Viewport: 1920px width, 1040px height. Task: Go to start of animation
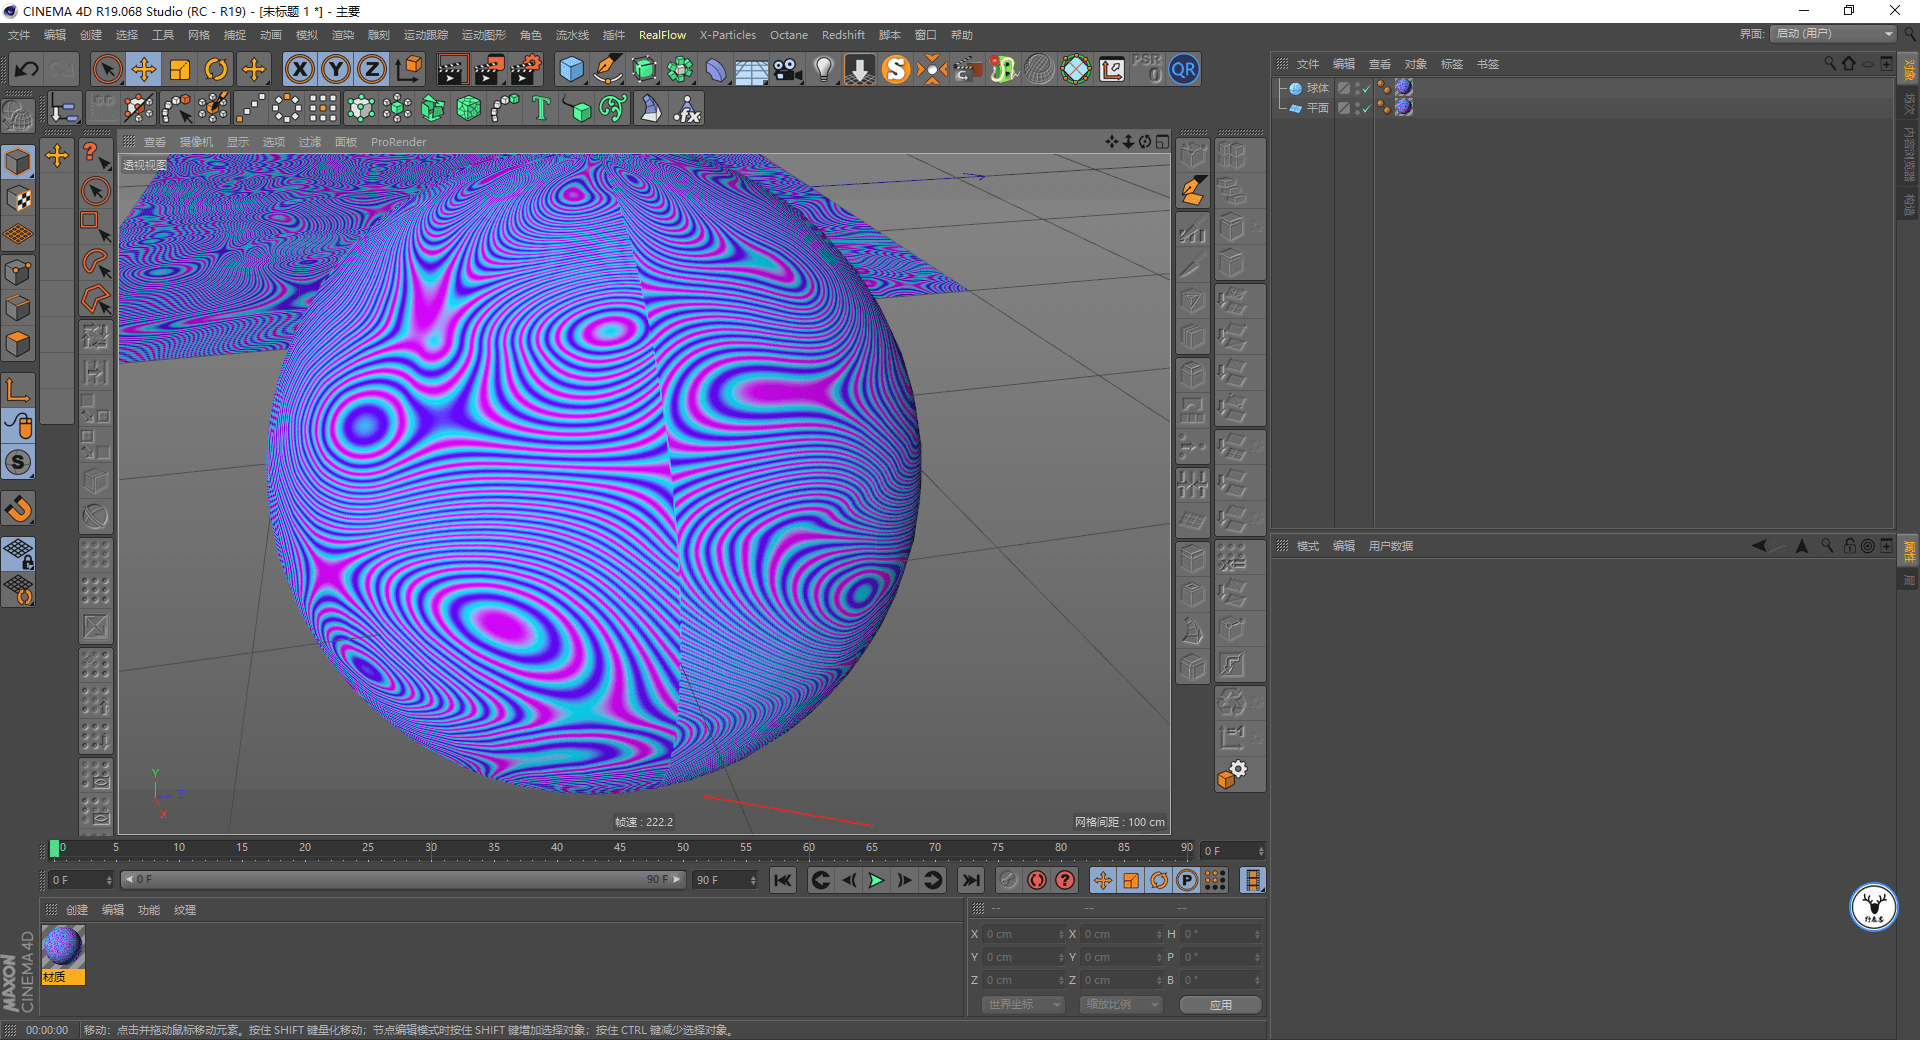coord(782,880)
